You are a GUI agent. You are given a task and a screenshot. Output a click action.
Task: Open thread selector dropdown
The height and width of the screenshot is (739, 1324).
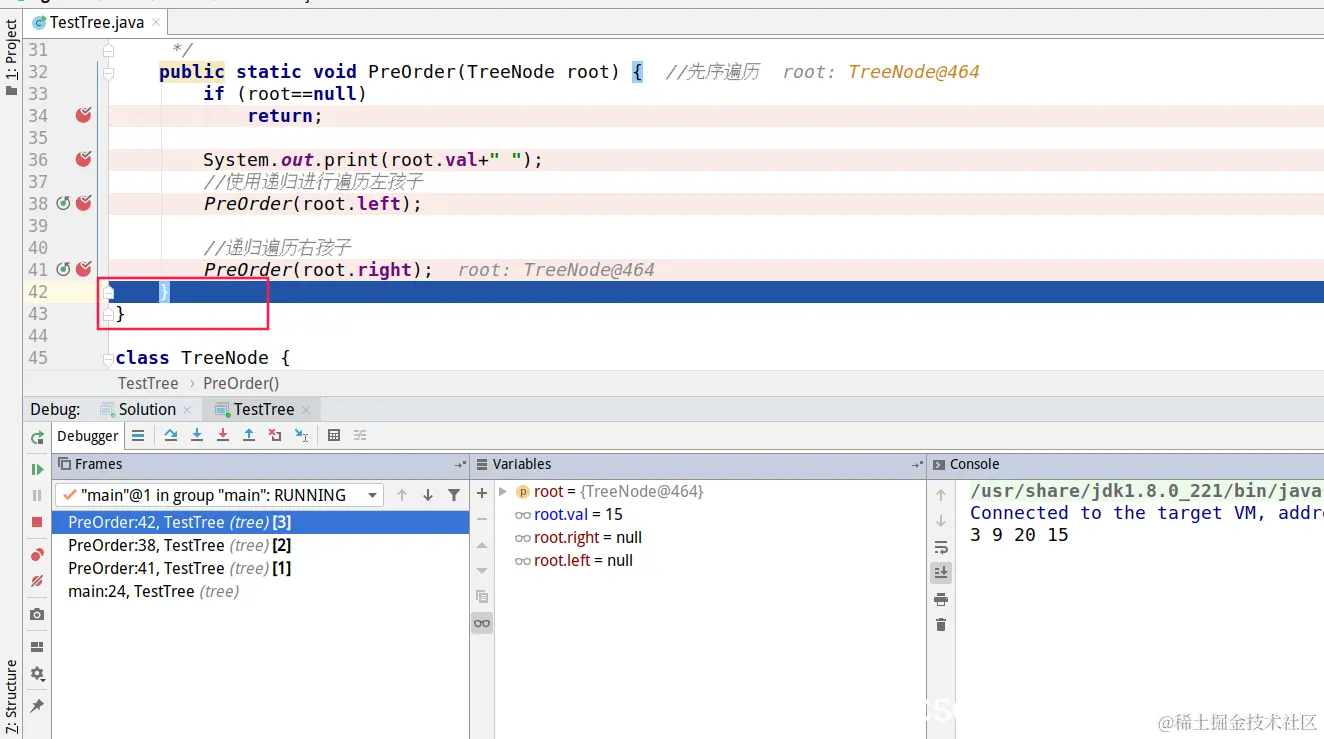[x=220, y=495]
